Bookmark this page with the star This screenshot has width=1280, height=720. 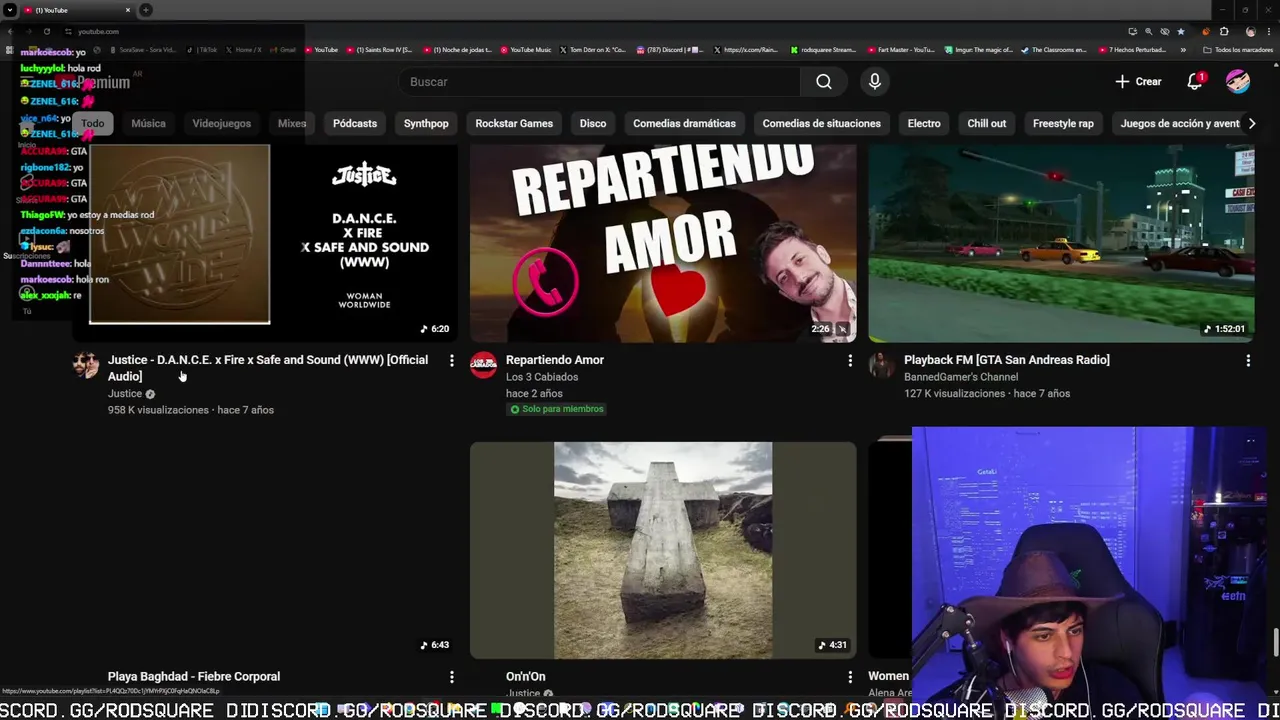click(x=1181, y=31)
